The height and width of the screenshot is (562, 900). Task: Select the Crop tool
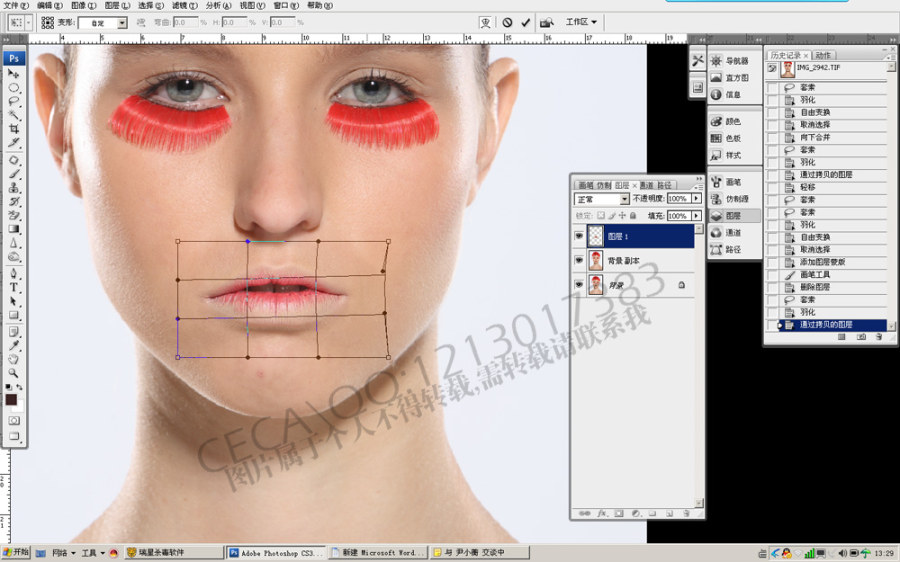pos(14,129)
